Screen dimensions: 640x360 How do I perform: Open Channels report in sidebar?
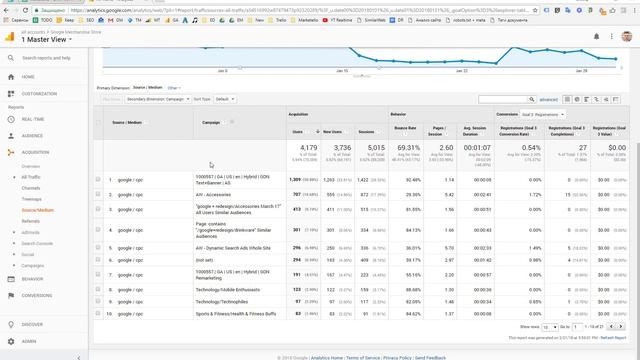click(x=31, y=188)
